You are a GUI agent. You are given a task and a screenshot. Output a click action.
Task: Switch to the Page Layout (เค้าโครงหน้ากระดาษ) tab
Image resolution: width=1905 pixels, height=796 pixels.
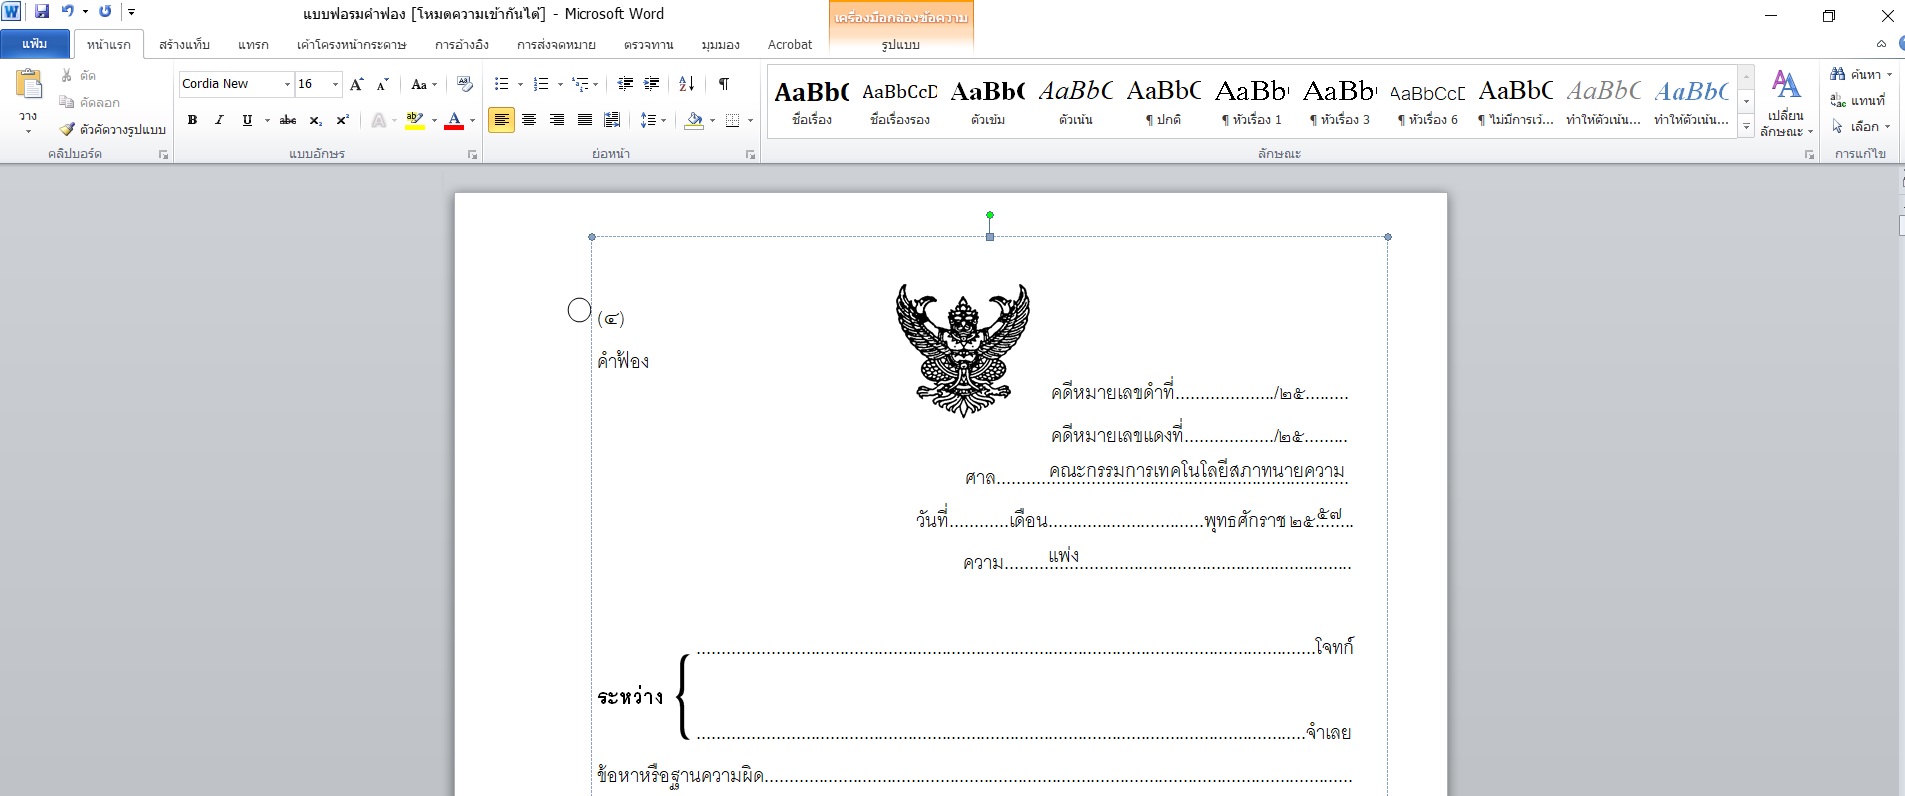click(x=351, y=44)
